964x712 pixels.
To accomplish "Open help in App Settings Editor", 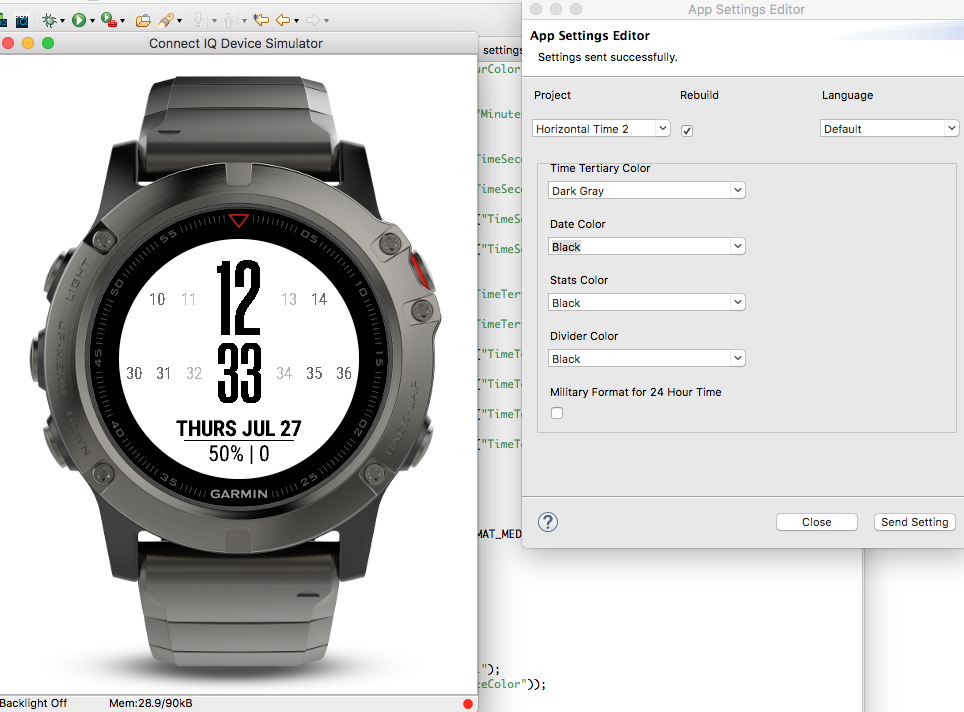I will 548,522.
